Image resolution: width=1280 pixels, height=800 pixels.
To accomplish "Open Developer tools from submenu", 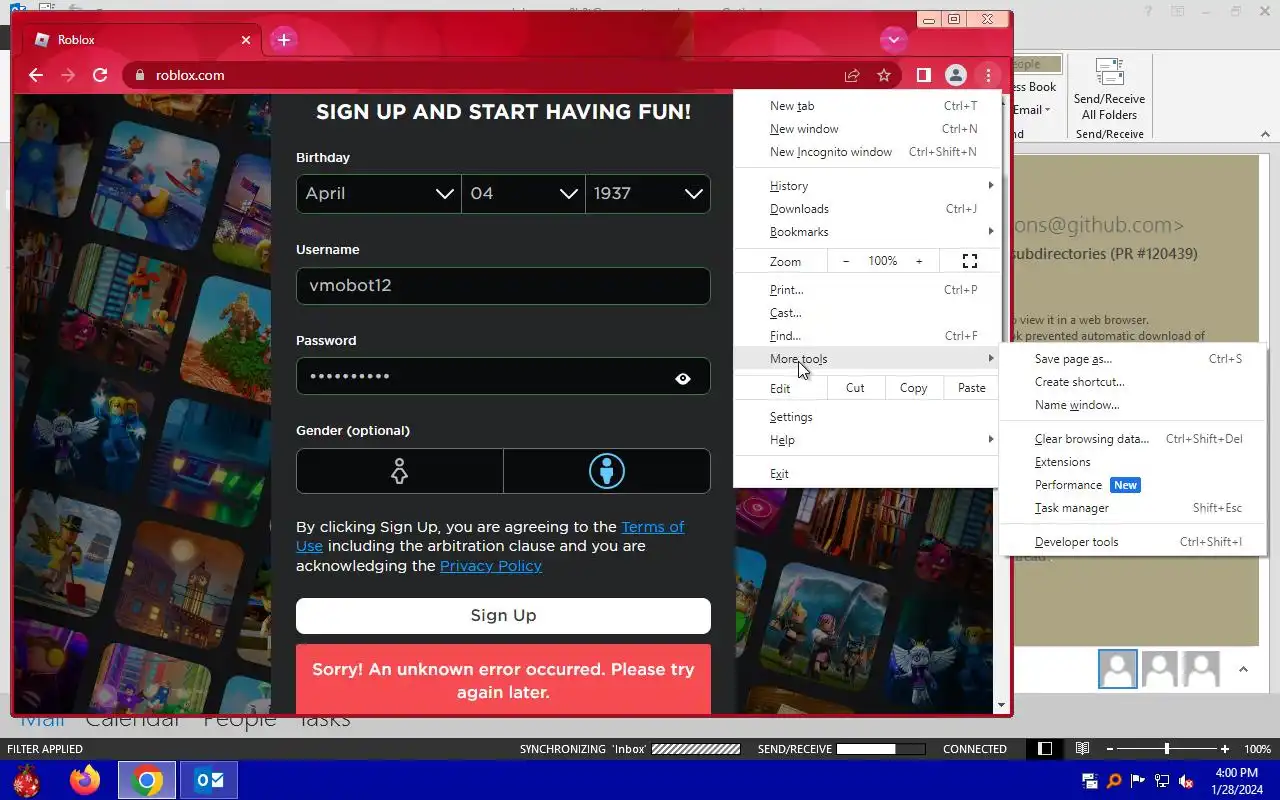I will tap(1133, 542).
